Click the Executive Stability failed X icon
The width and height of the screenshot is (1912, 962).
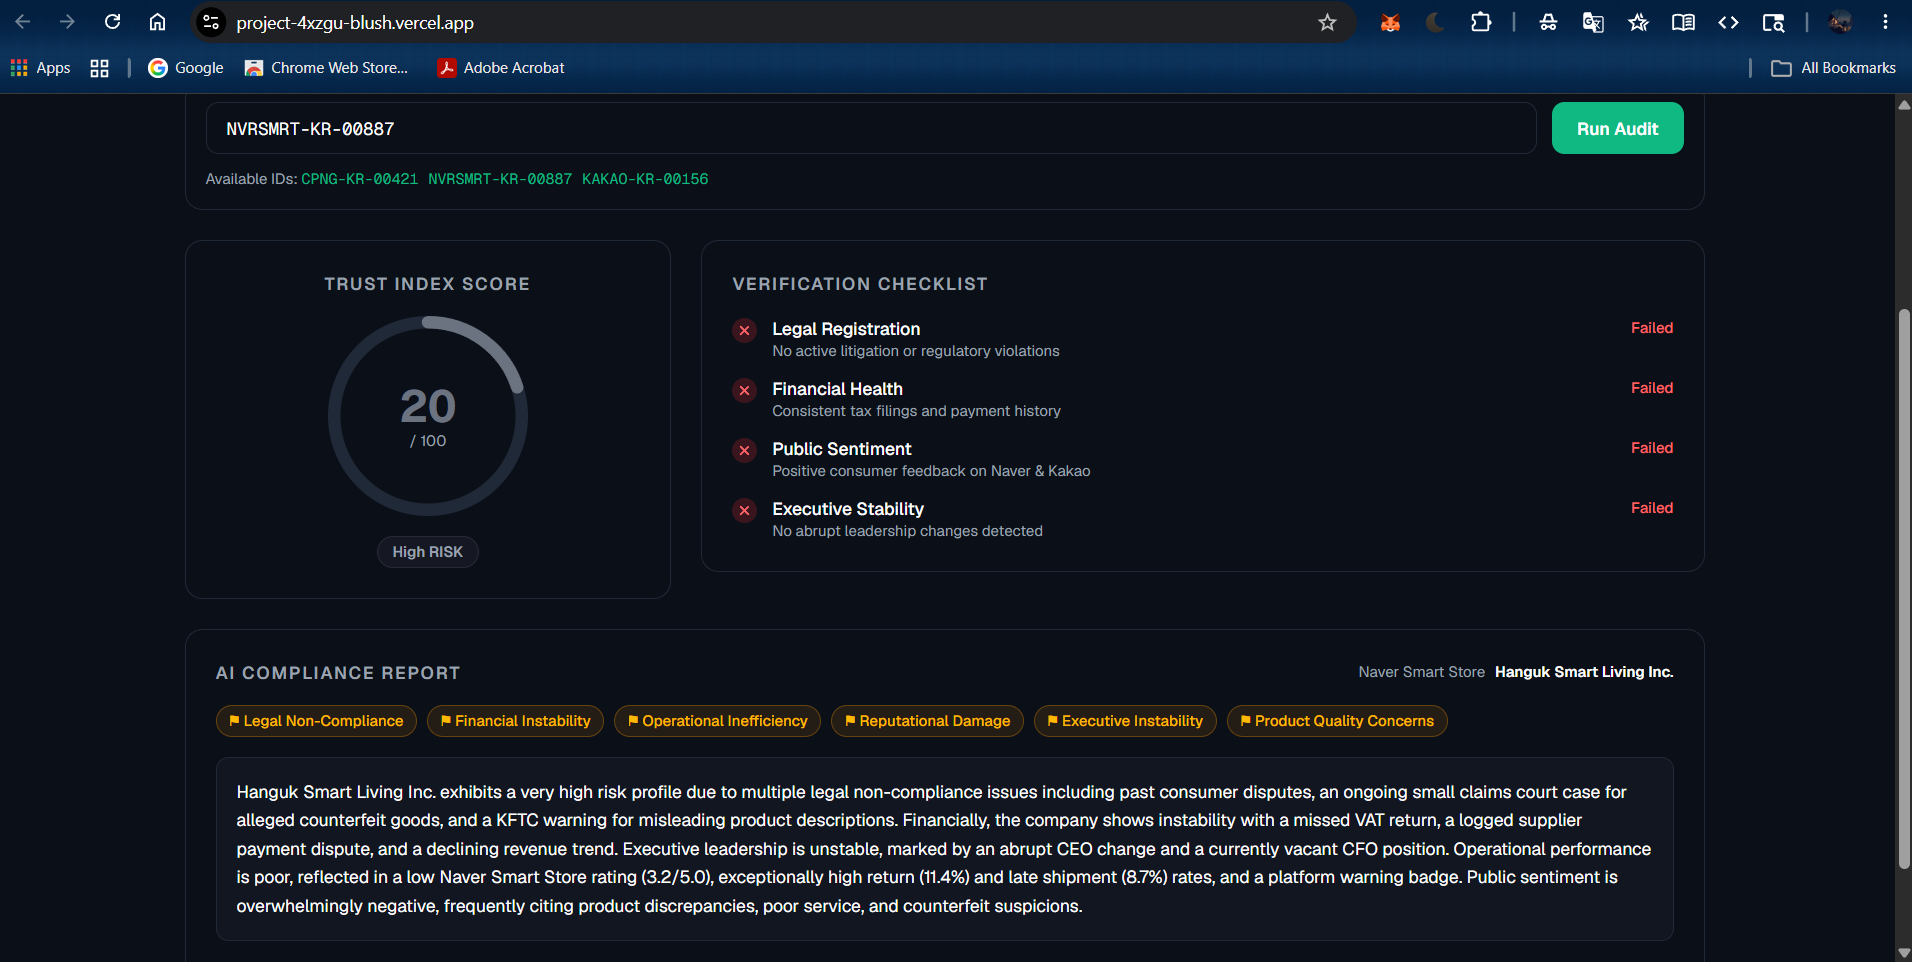[x=744, y=510]
